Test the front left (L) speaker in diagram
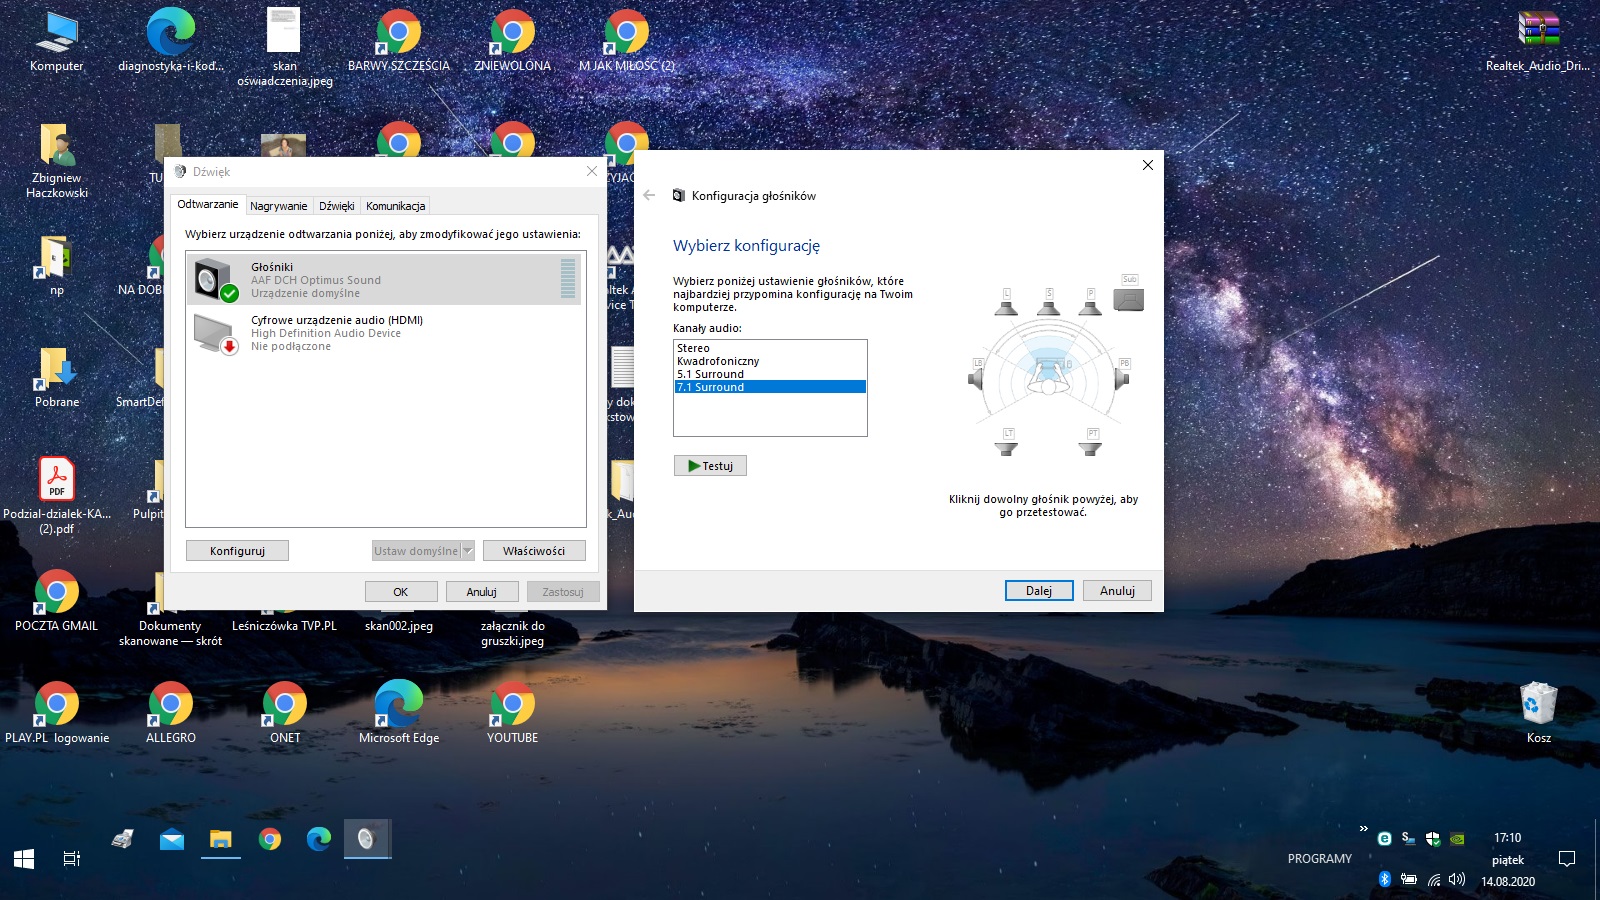This screenshot has height=900, width=1600. [x=1006, y=304]
